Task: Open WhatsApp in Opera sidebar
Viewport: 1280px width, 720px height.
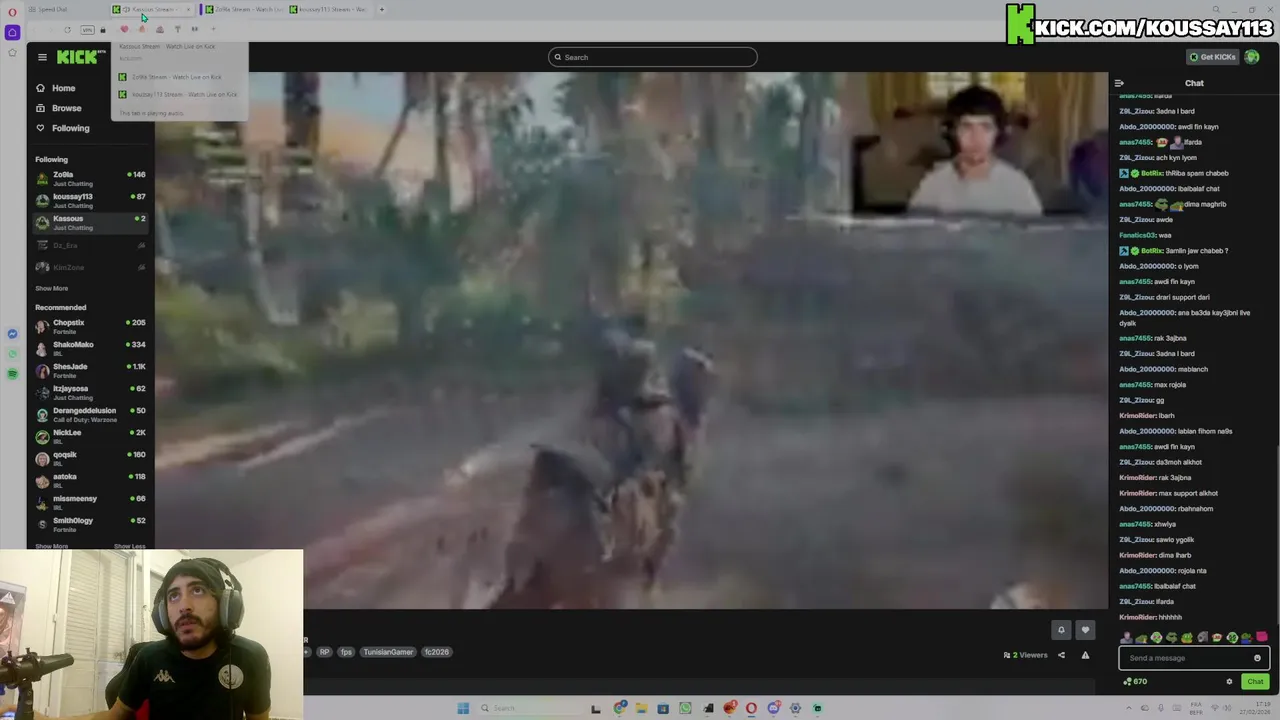Action: 12,354
